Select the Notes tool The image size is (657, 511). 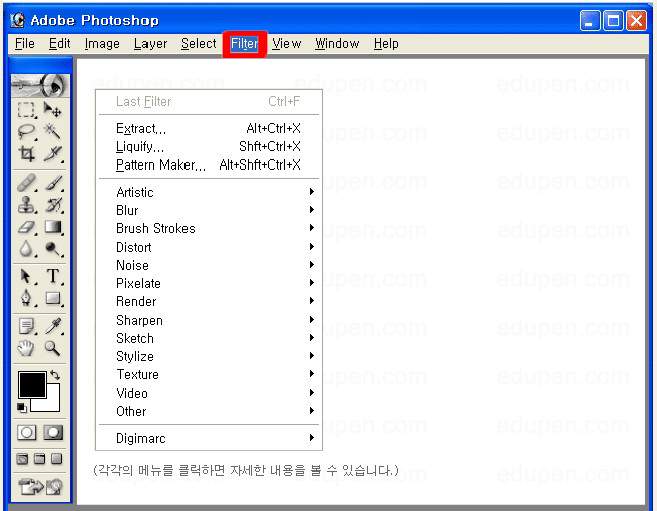pyautogui.click(x=26, y=326)
